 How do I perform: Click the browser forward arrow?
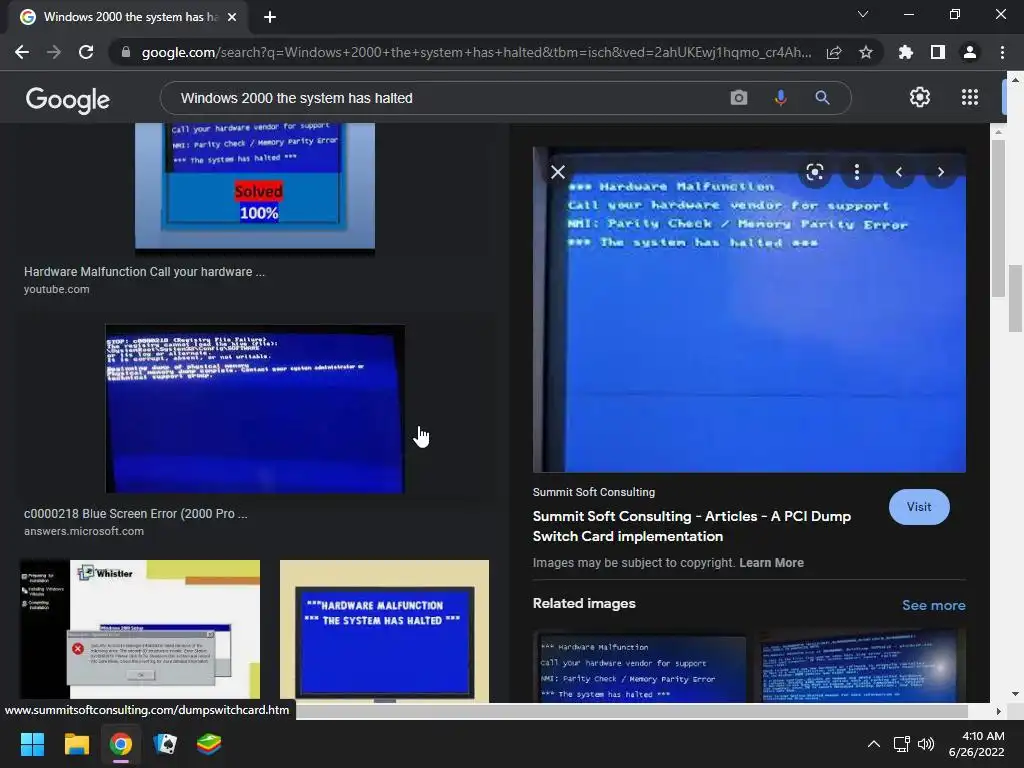pos(54,52)
